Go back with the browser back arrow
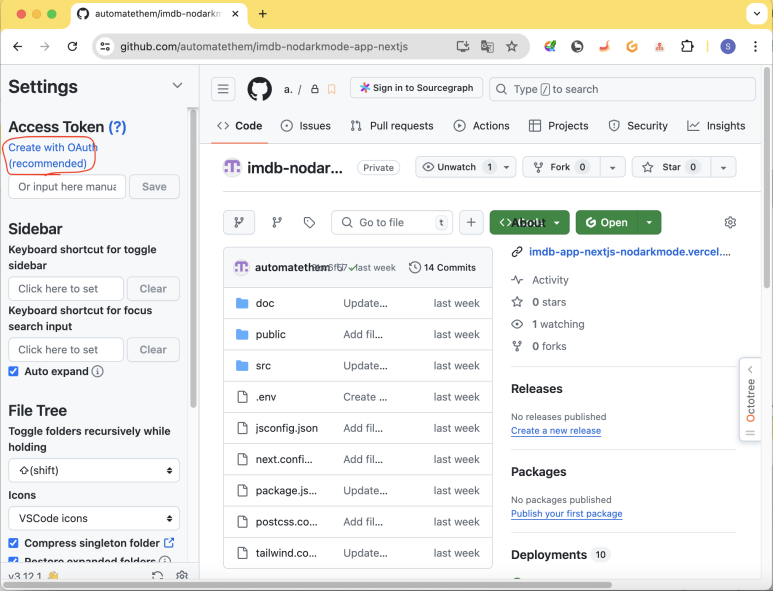The height and width of the screenshot is (591, 773). pos(18,46)
